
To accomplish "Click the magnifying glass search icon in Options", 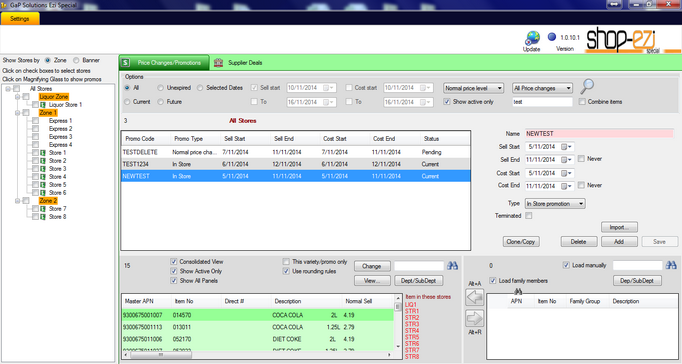I will 587,86.
